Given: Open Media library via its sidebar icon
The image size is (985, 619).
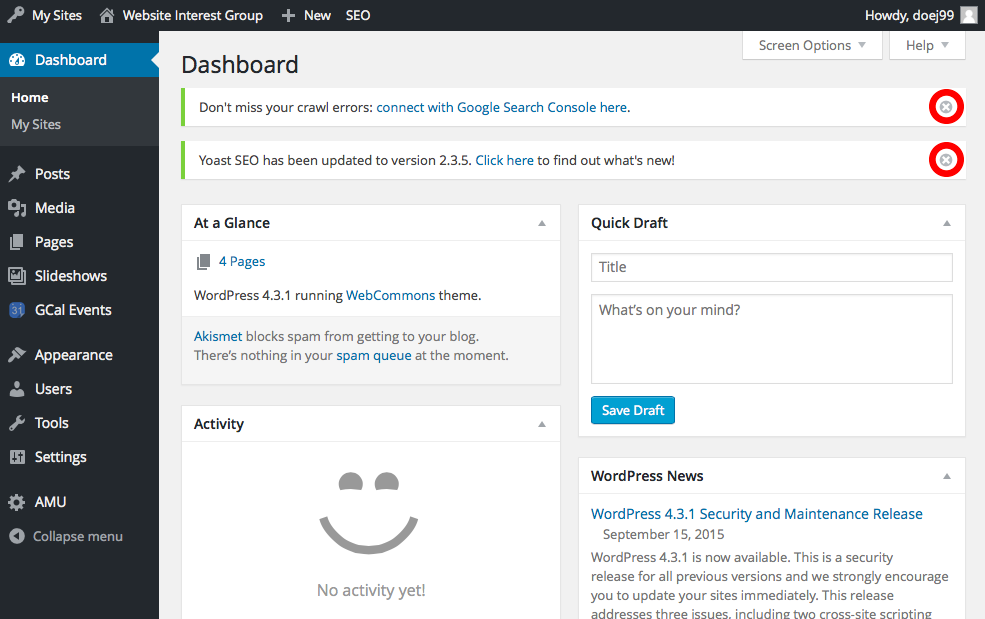Looking at the screenshot, I should tap(17, 208).
